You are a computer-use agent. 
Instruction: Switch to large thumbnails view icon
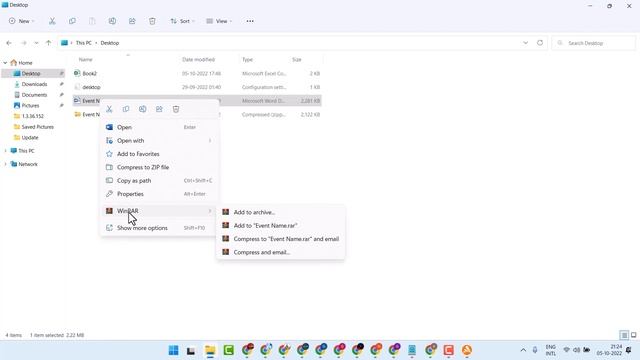click(634, 335)
